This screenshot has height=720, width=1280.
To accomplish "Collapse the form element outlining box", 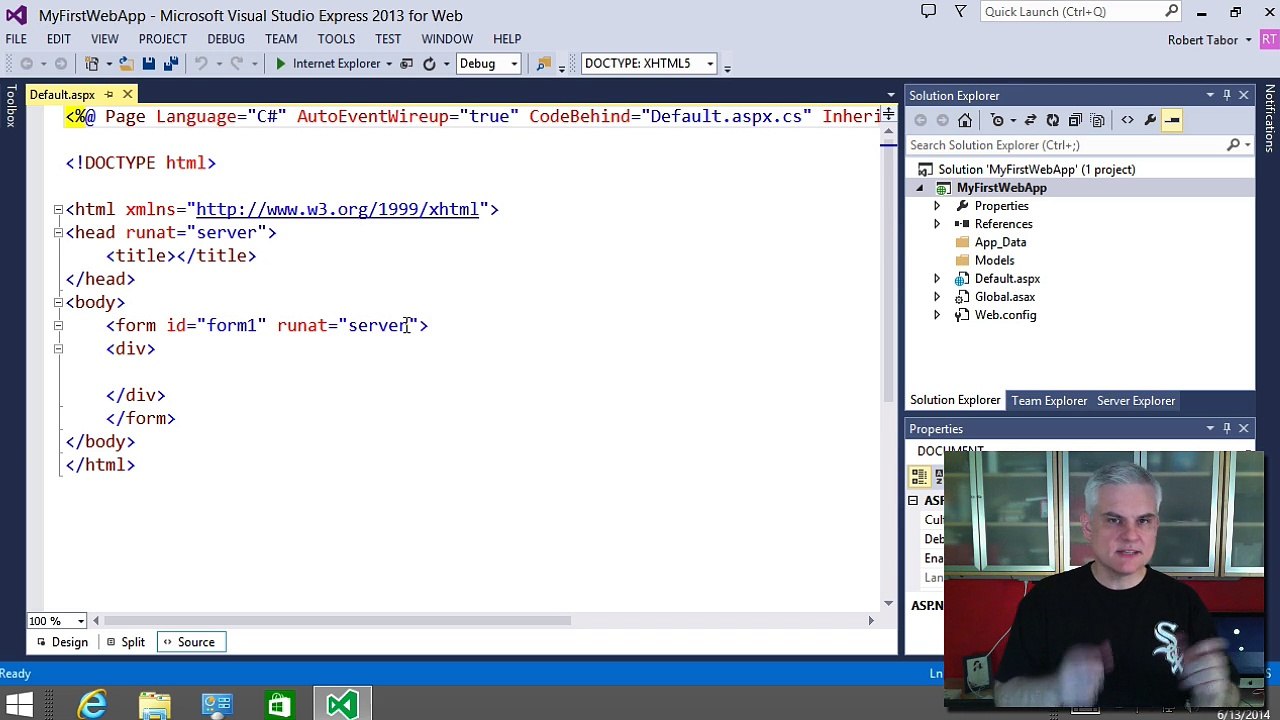I will pyautogui.click(x=58, y=326).
